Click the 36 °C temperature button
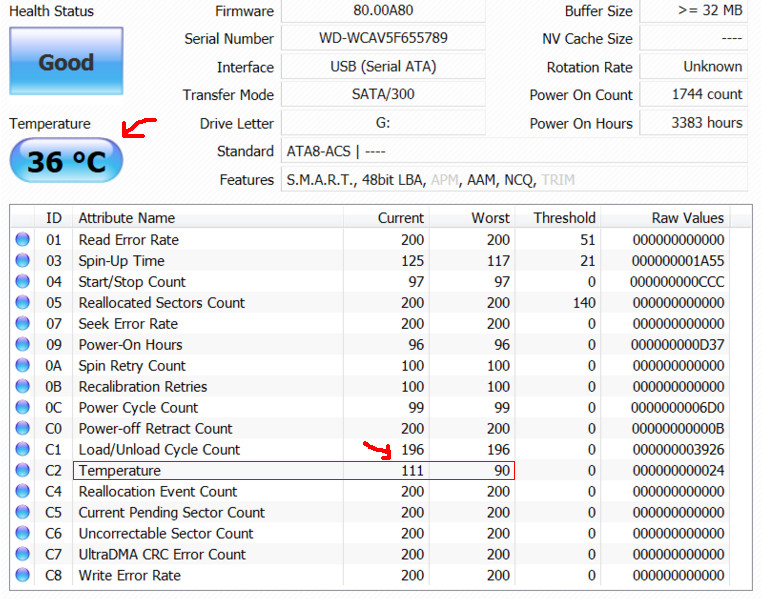 [66, 161]
